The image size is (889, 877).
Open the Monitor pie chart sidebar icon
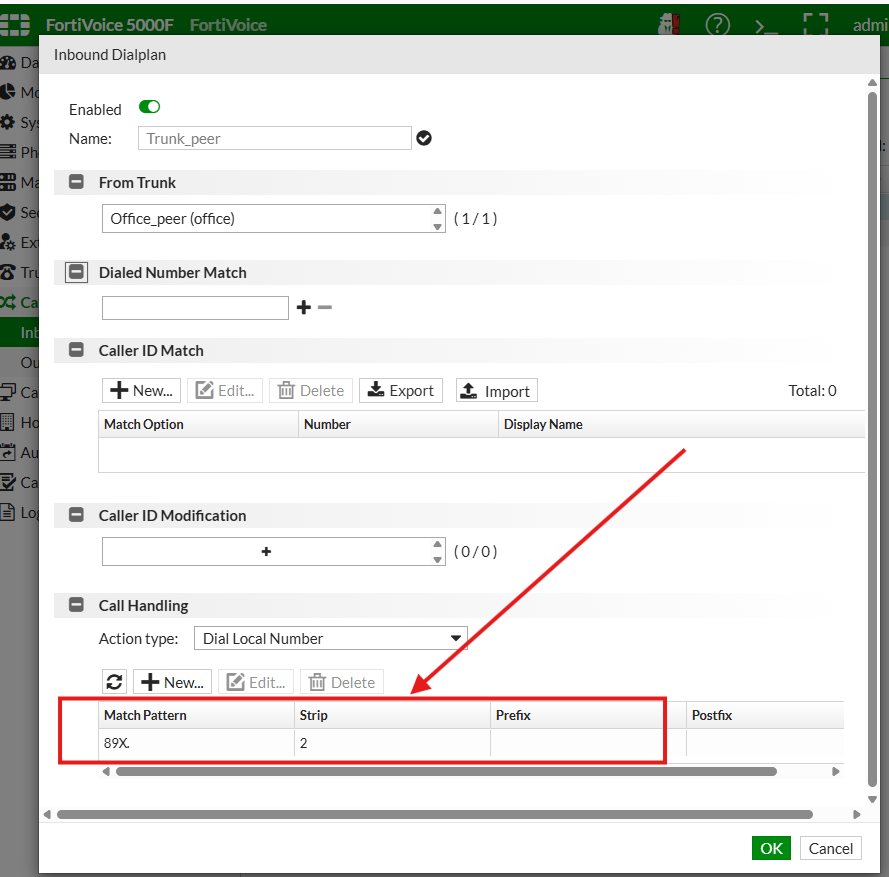pyautogui.click(x=8, y=92)
